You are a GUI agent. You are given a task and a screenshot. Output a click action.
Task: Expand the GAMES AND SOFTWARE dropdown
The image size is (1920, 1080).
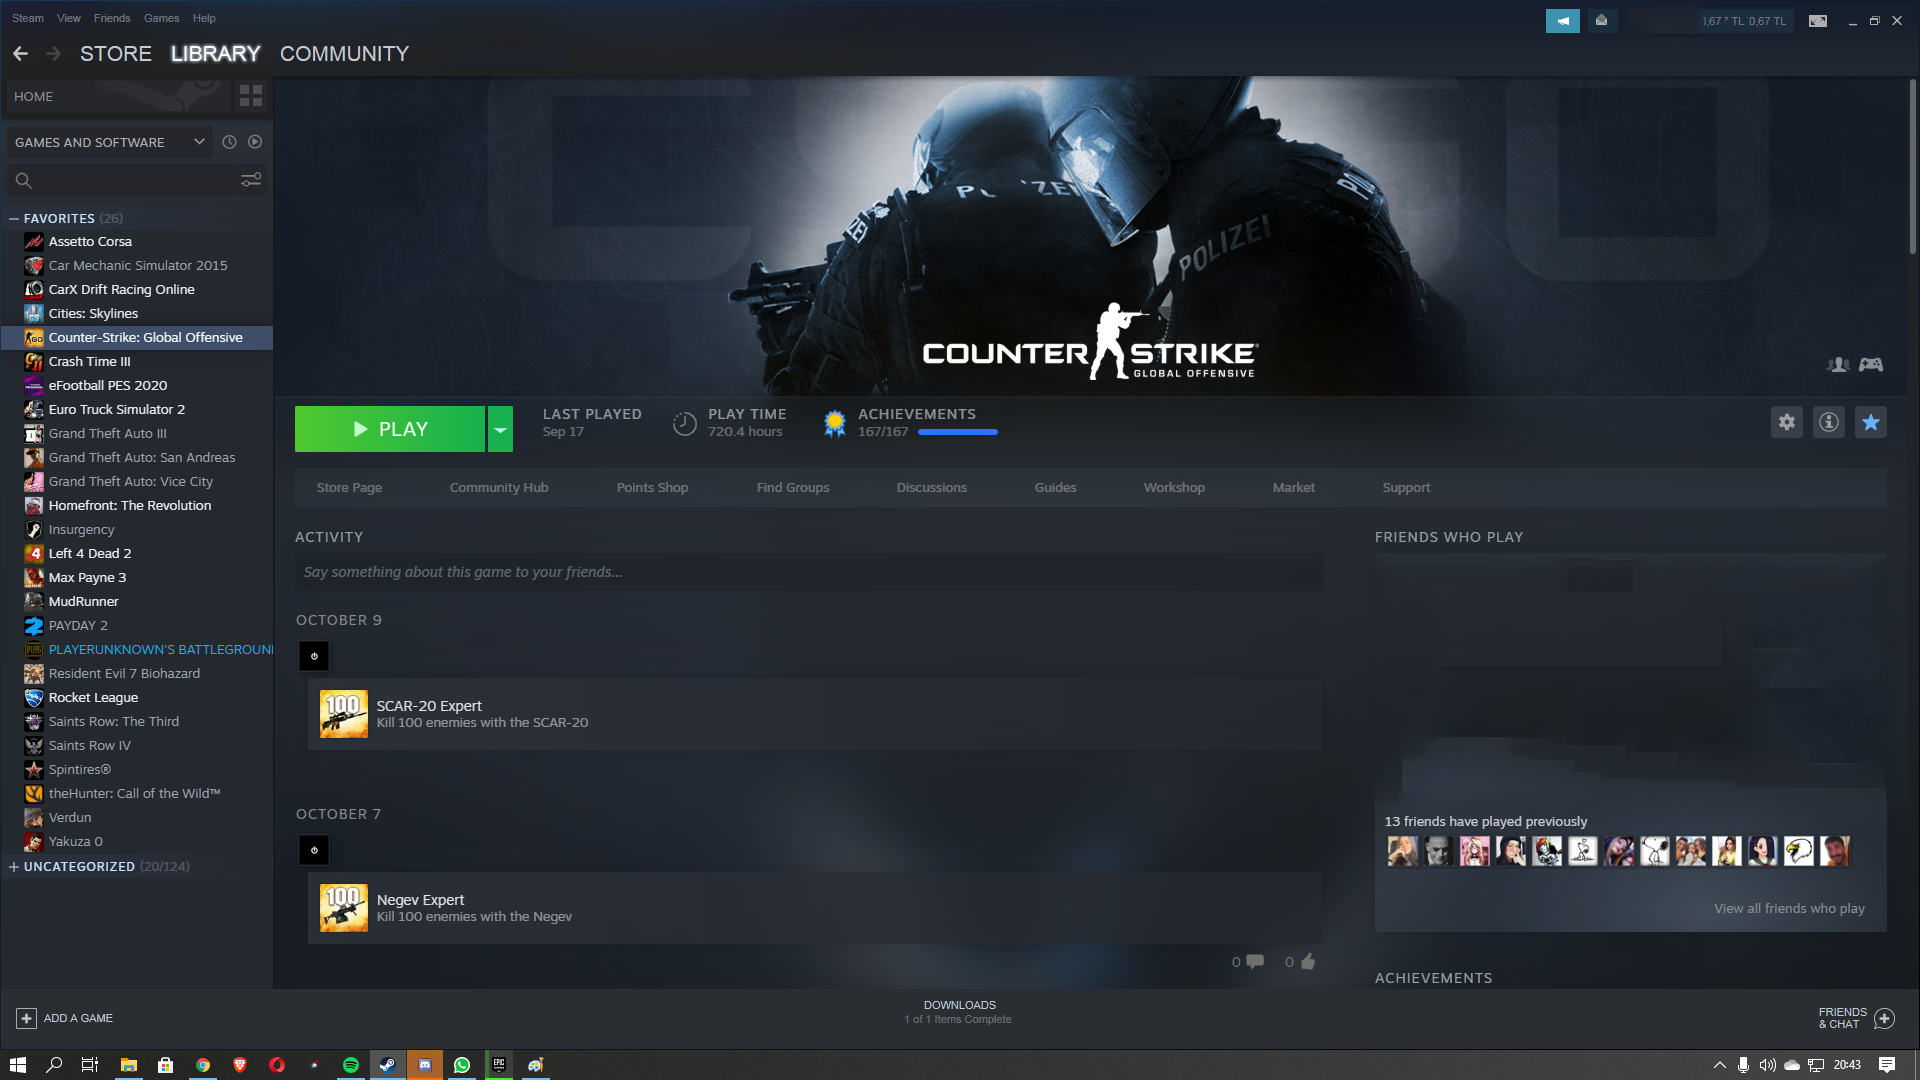tap(198, 141)
